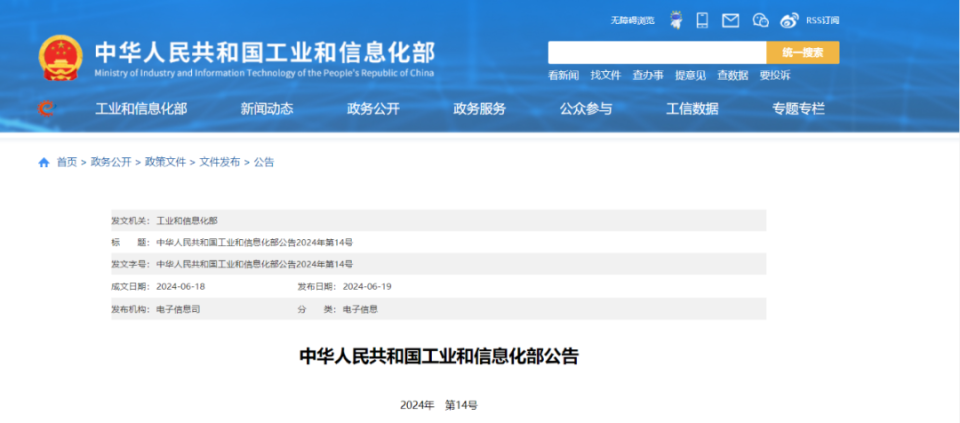Click the red swirl icon beside the navigation menu
Image resolution: width=960 pixels, height=423 pixels.
point(45,109)
